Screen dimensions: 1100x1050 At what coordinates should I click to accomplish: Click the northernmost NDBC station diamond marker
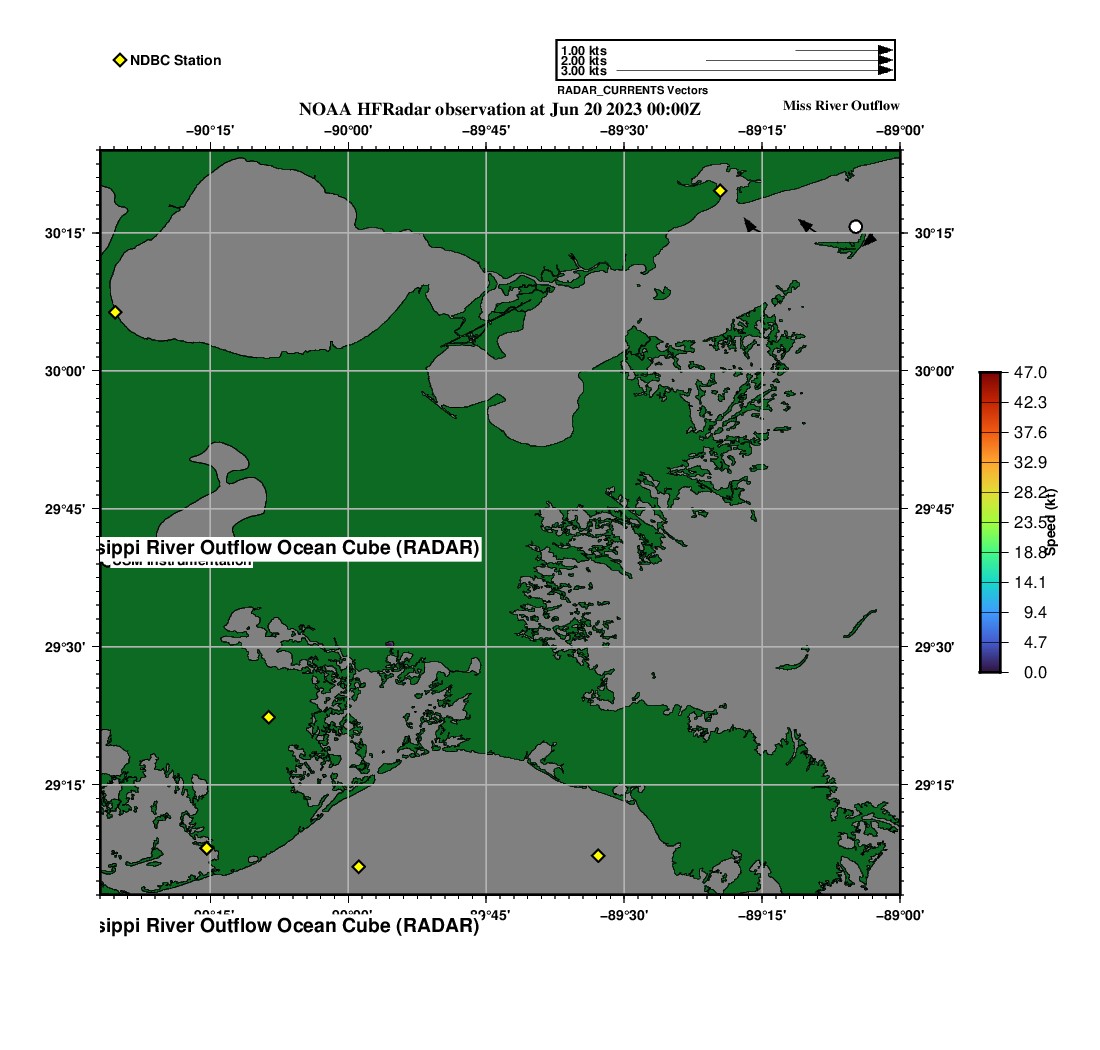point(719,190)
